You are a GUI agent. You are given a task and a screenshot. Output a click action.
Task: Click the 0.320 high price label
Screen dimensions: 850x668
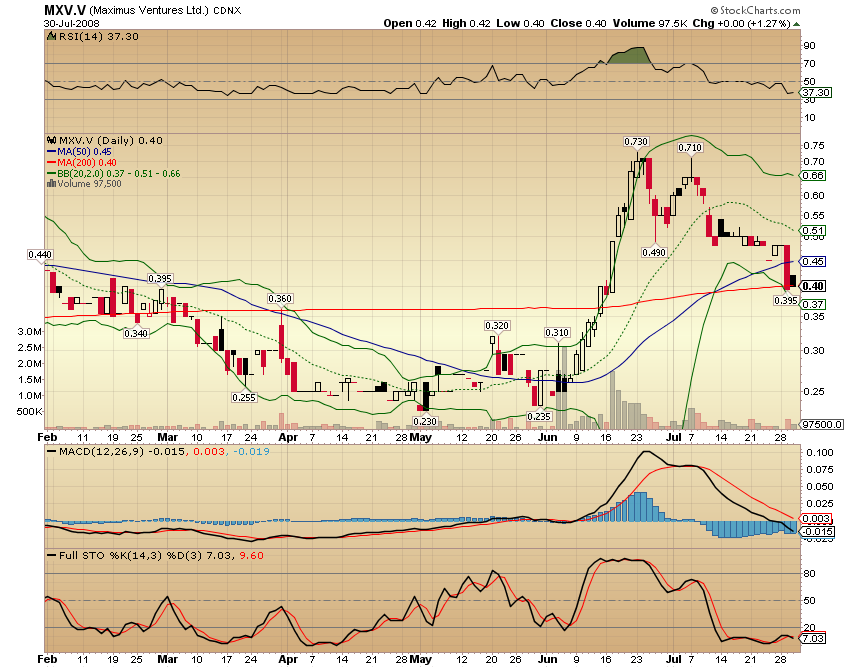[497, 325]
